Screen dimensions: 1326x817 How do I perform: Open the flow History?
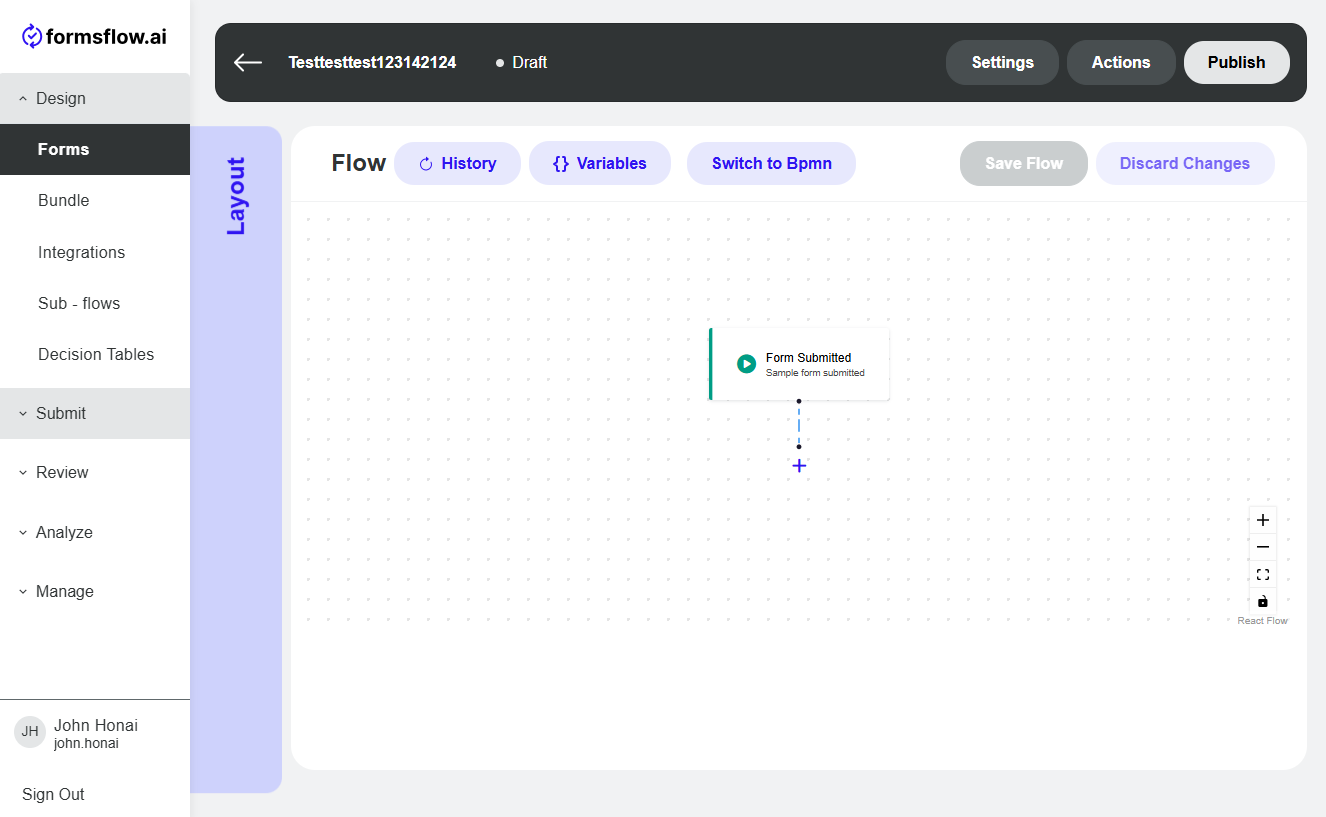pos(457,163)
